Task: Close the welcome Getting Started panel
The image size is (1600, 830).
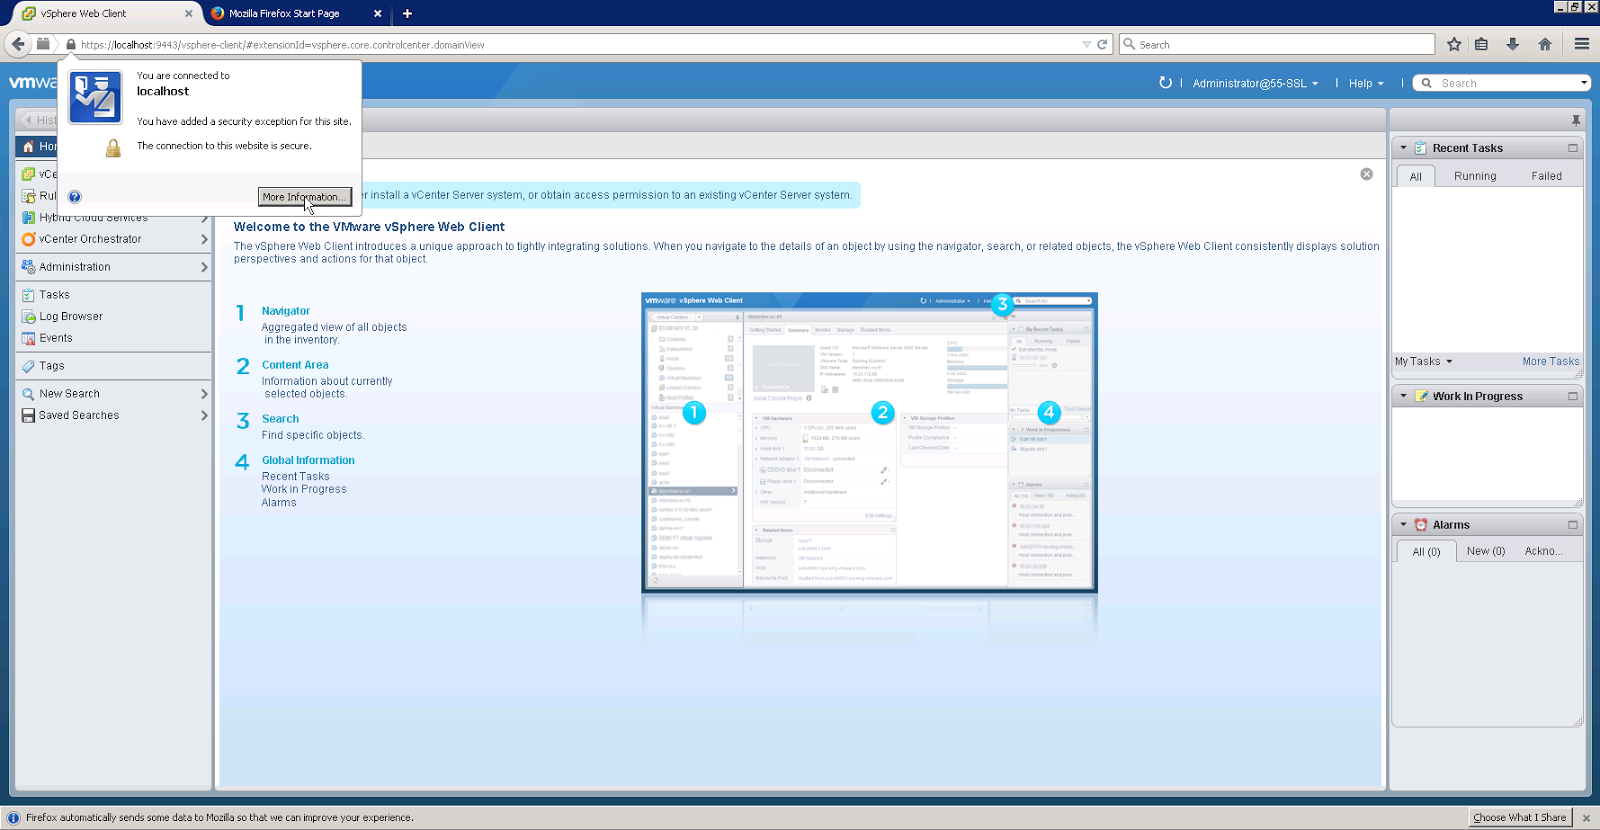Action: tap(1367, 174)
